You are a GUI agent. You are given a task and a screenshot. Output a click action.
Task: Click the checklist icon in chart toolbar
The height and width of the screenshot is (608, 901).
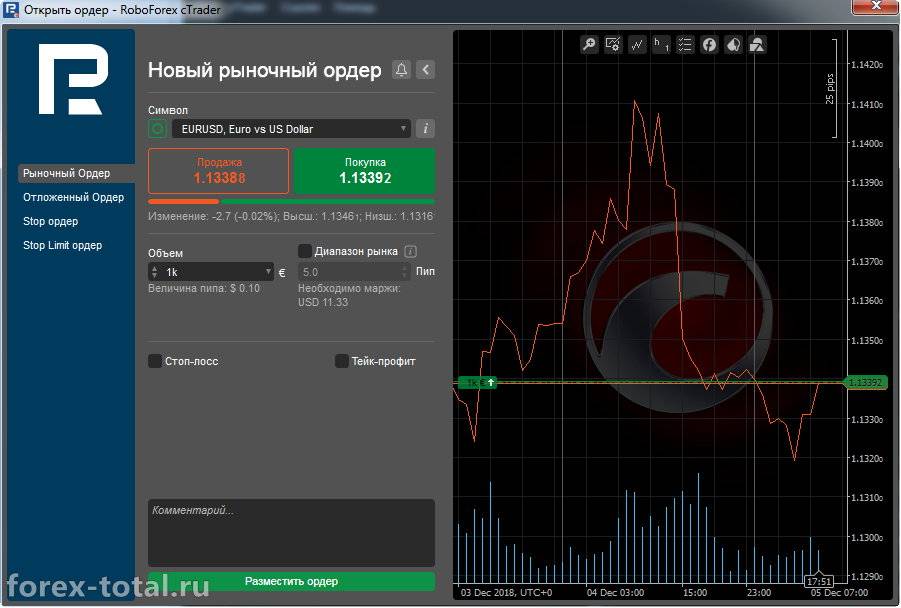pos(685,44)
